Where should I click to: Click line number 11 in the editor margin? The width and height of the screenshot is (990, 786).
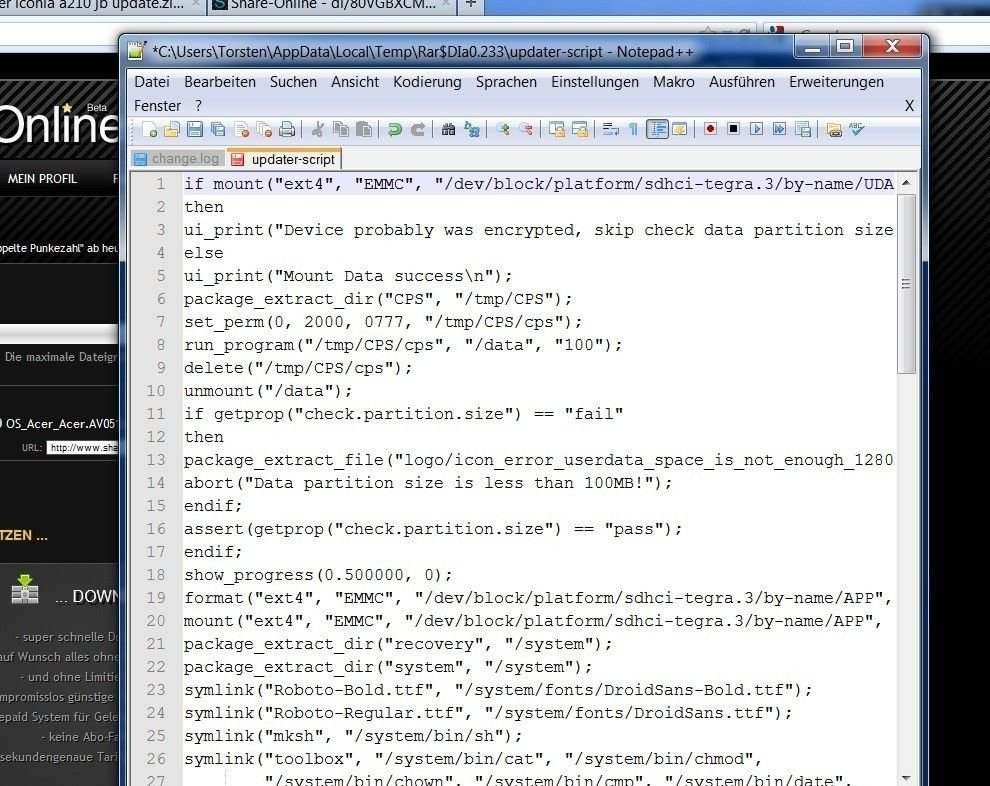(155, 414)
